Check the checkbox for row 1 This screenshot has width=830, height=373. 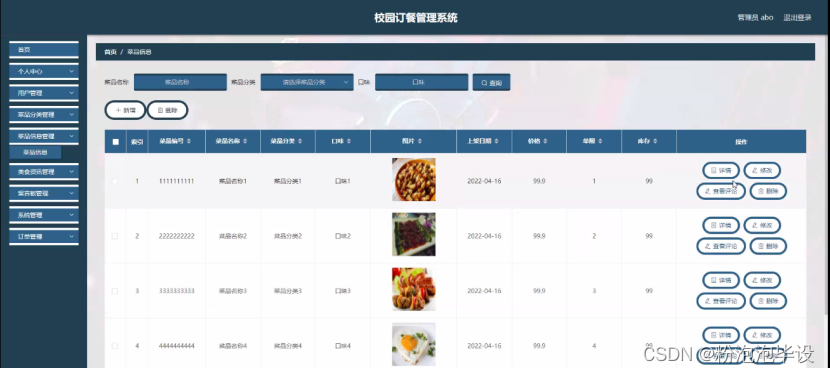tap(115, 181)
